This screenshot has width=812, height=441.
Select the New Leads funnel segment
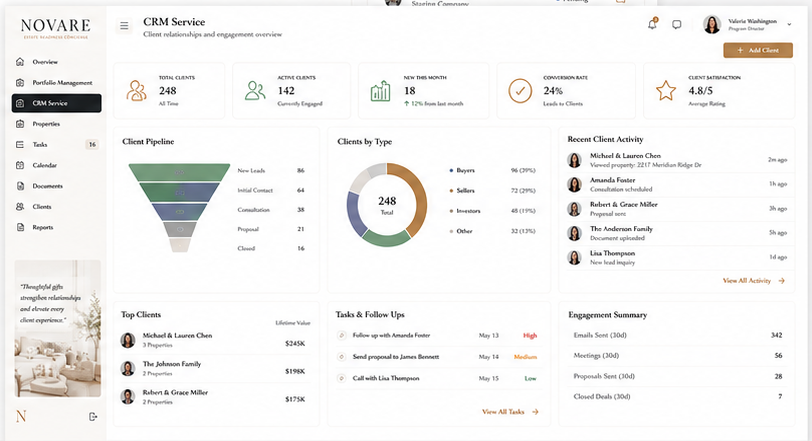point(179,172)
